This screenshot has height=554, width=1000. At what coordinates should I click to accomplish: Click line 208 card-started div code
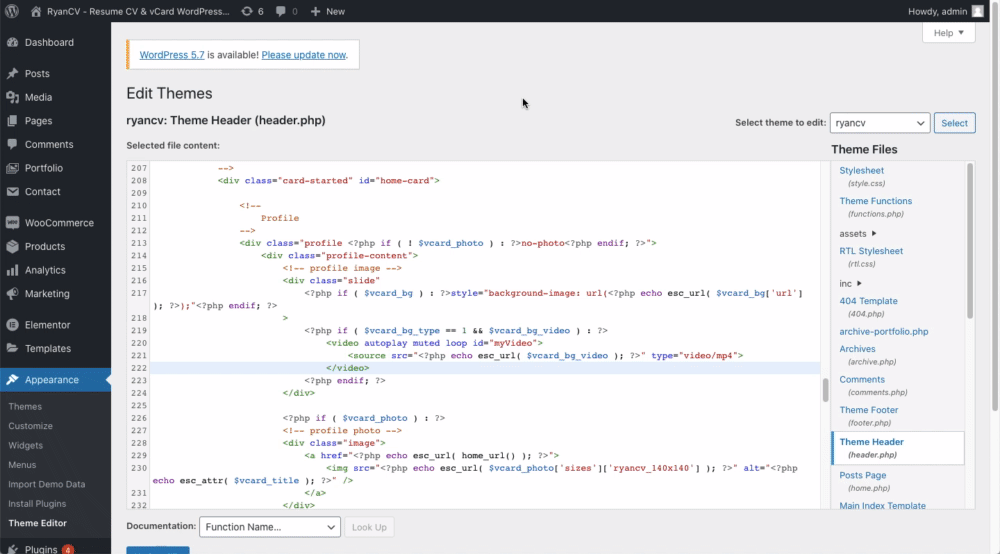click(328, 180)
